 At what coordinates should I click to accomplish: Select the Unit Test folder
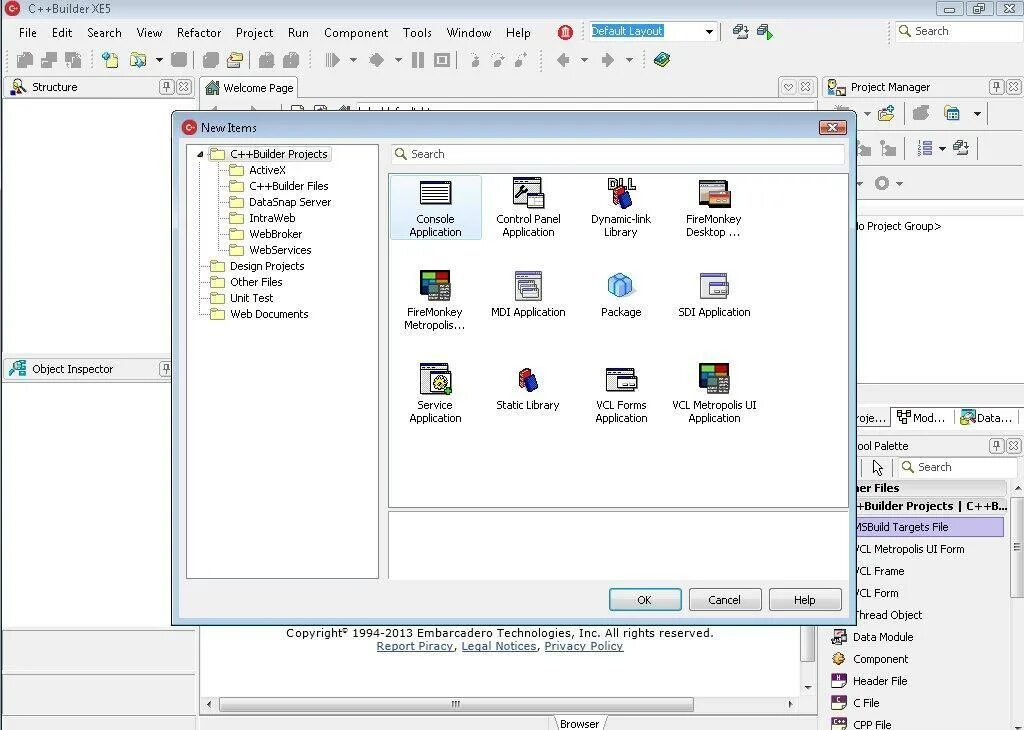[251, 298]
